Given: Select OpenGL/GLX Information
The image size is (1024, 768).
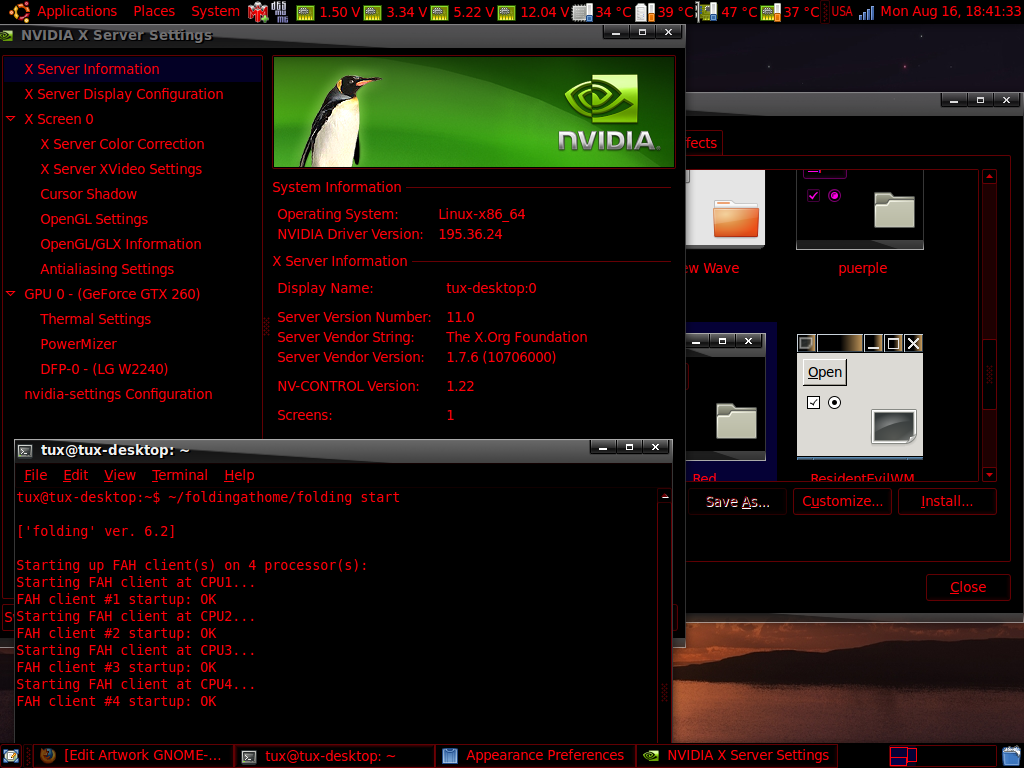Looking at the screenshot, I should 121,244.
